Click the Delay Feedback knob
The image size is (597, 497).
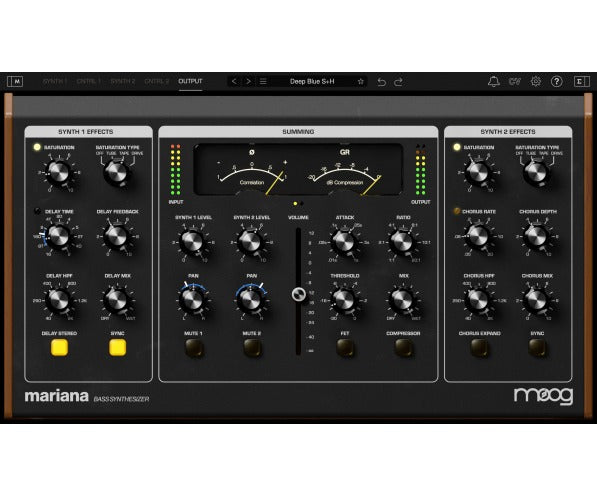click(117, 237)
